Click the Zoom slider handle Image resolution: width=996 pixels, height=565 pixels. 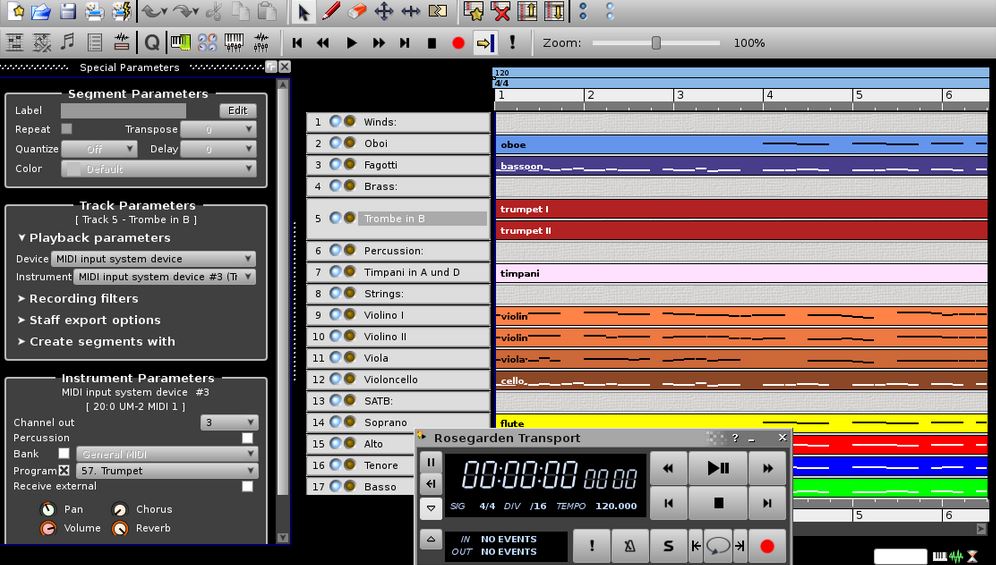tap(656, 43)
